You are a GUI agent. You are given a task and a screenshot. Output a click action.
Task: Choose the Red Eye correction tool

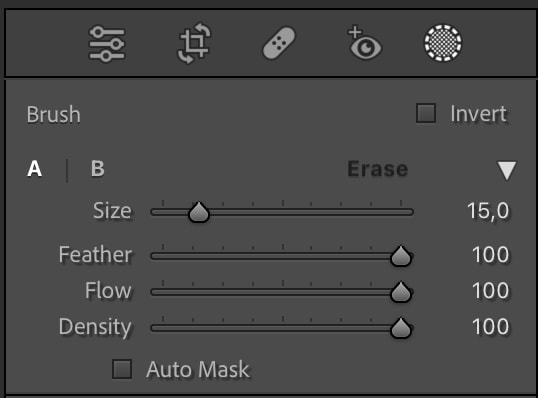tap(364, 43)
